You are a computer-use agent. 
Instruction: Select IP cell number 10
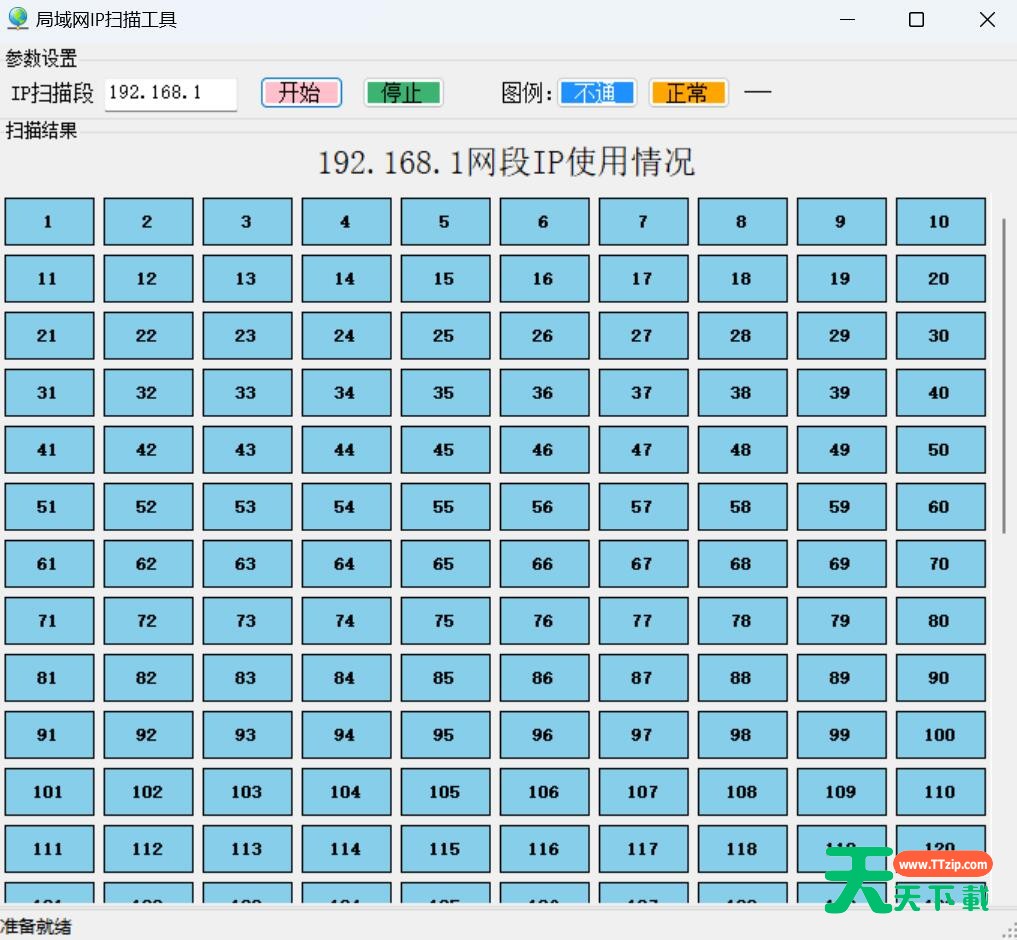[x=940, y=222]
